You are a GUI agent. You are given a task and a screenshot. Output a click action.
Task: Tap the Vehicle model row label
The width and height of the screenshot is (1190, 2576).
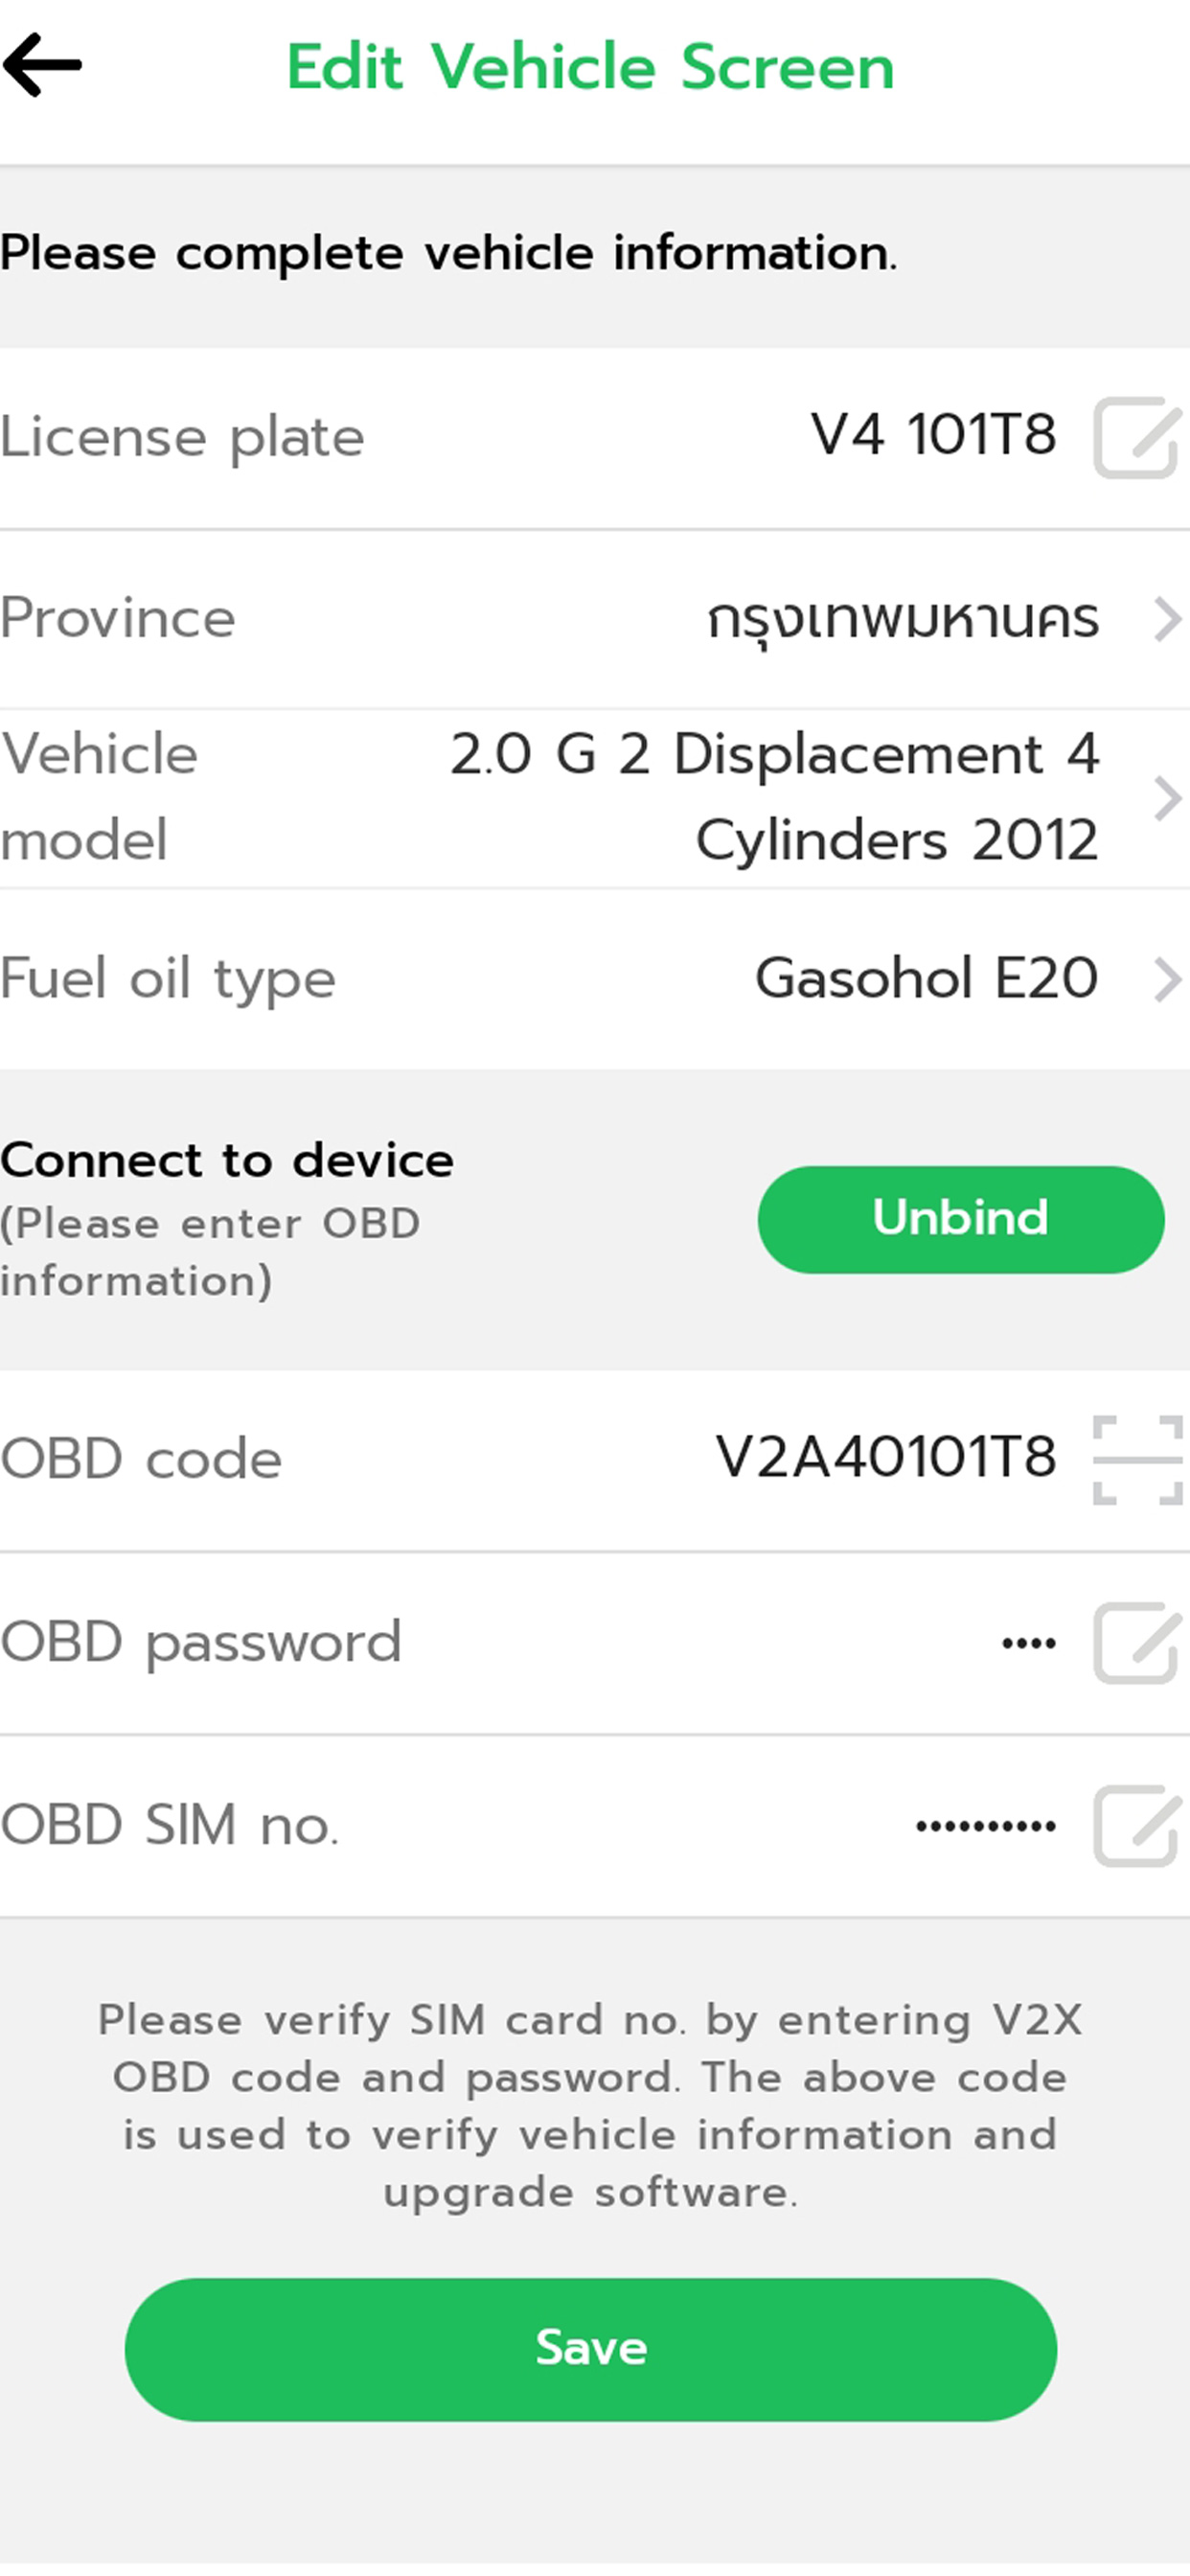(x=99, y=797)
